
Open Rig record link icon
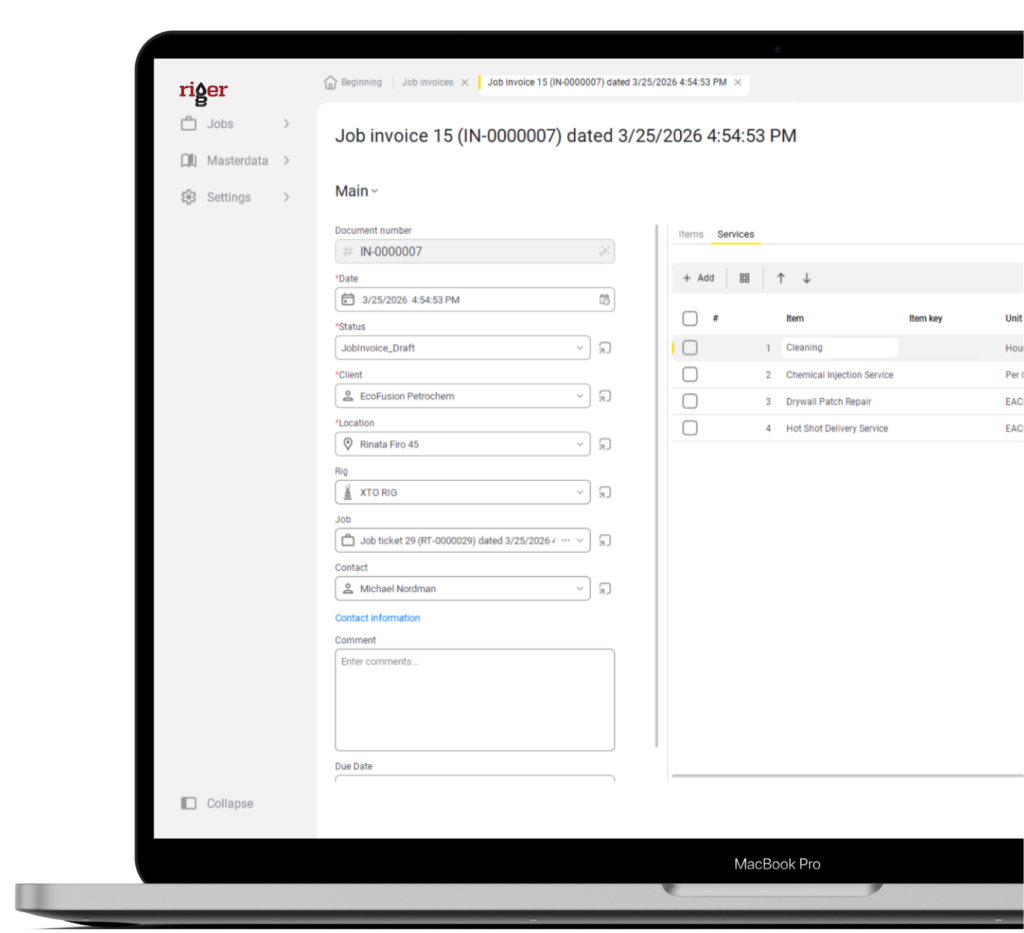tap(605, 493)
